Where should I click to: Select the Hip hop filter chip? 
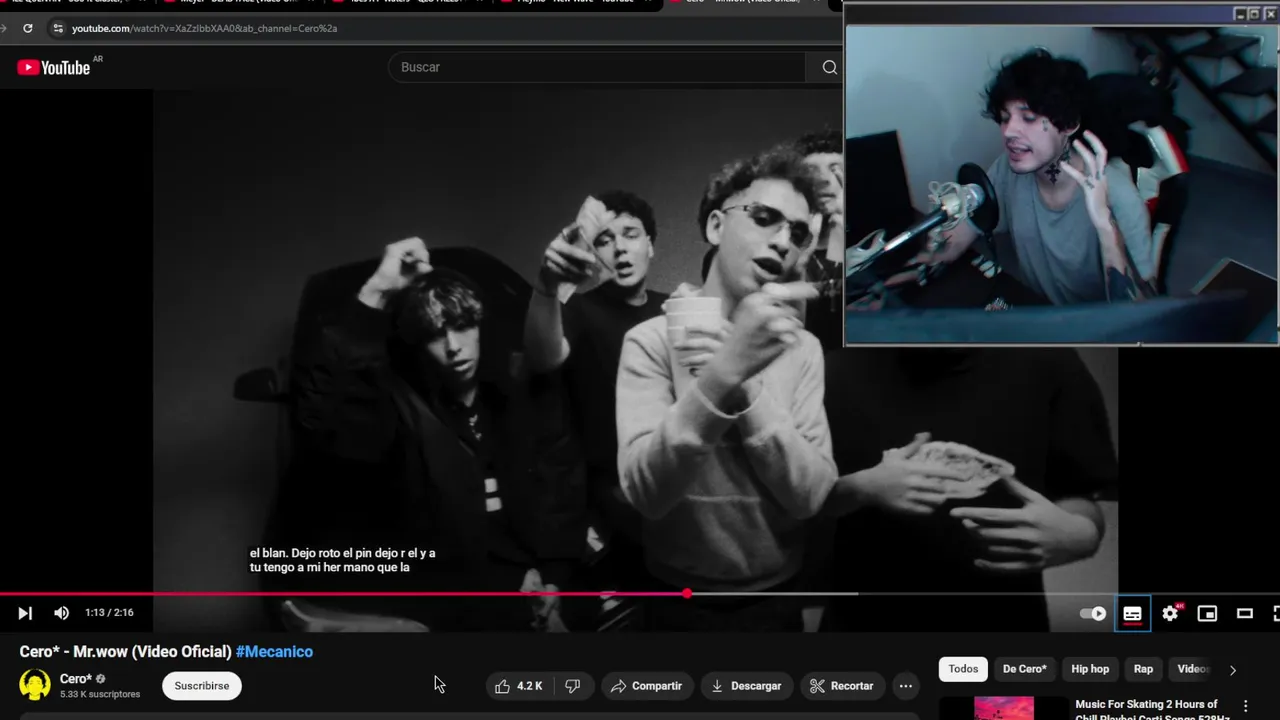coord(1090,669)
